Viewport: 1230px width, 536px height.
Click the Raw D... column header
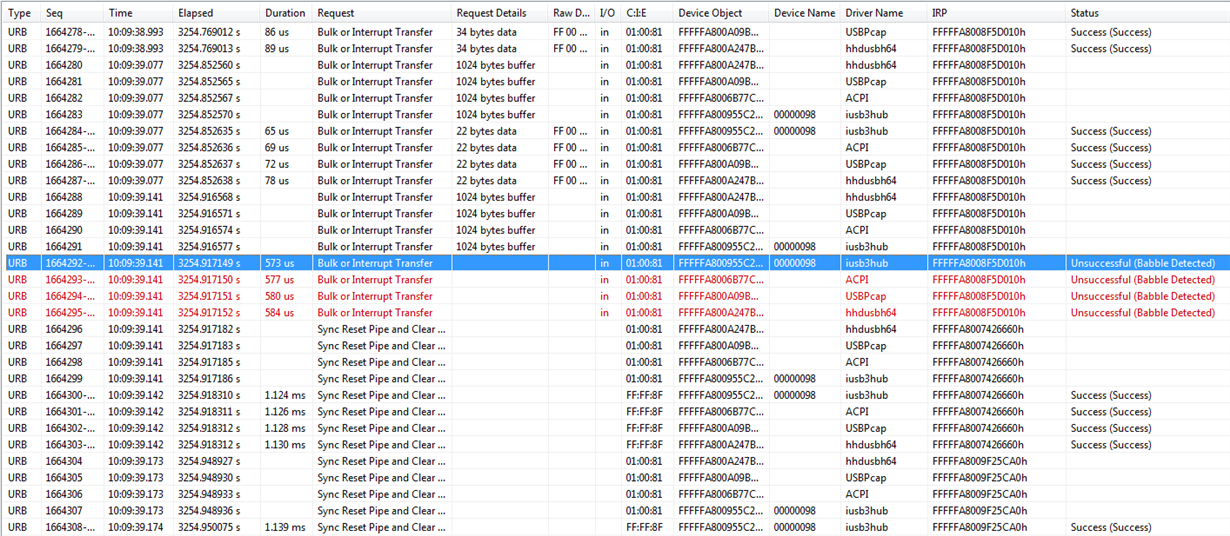tap(572, 13)
